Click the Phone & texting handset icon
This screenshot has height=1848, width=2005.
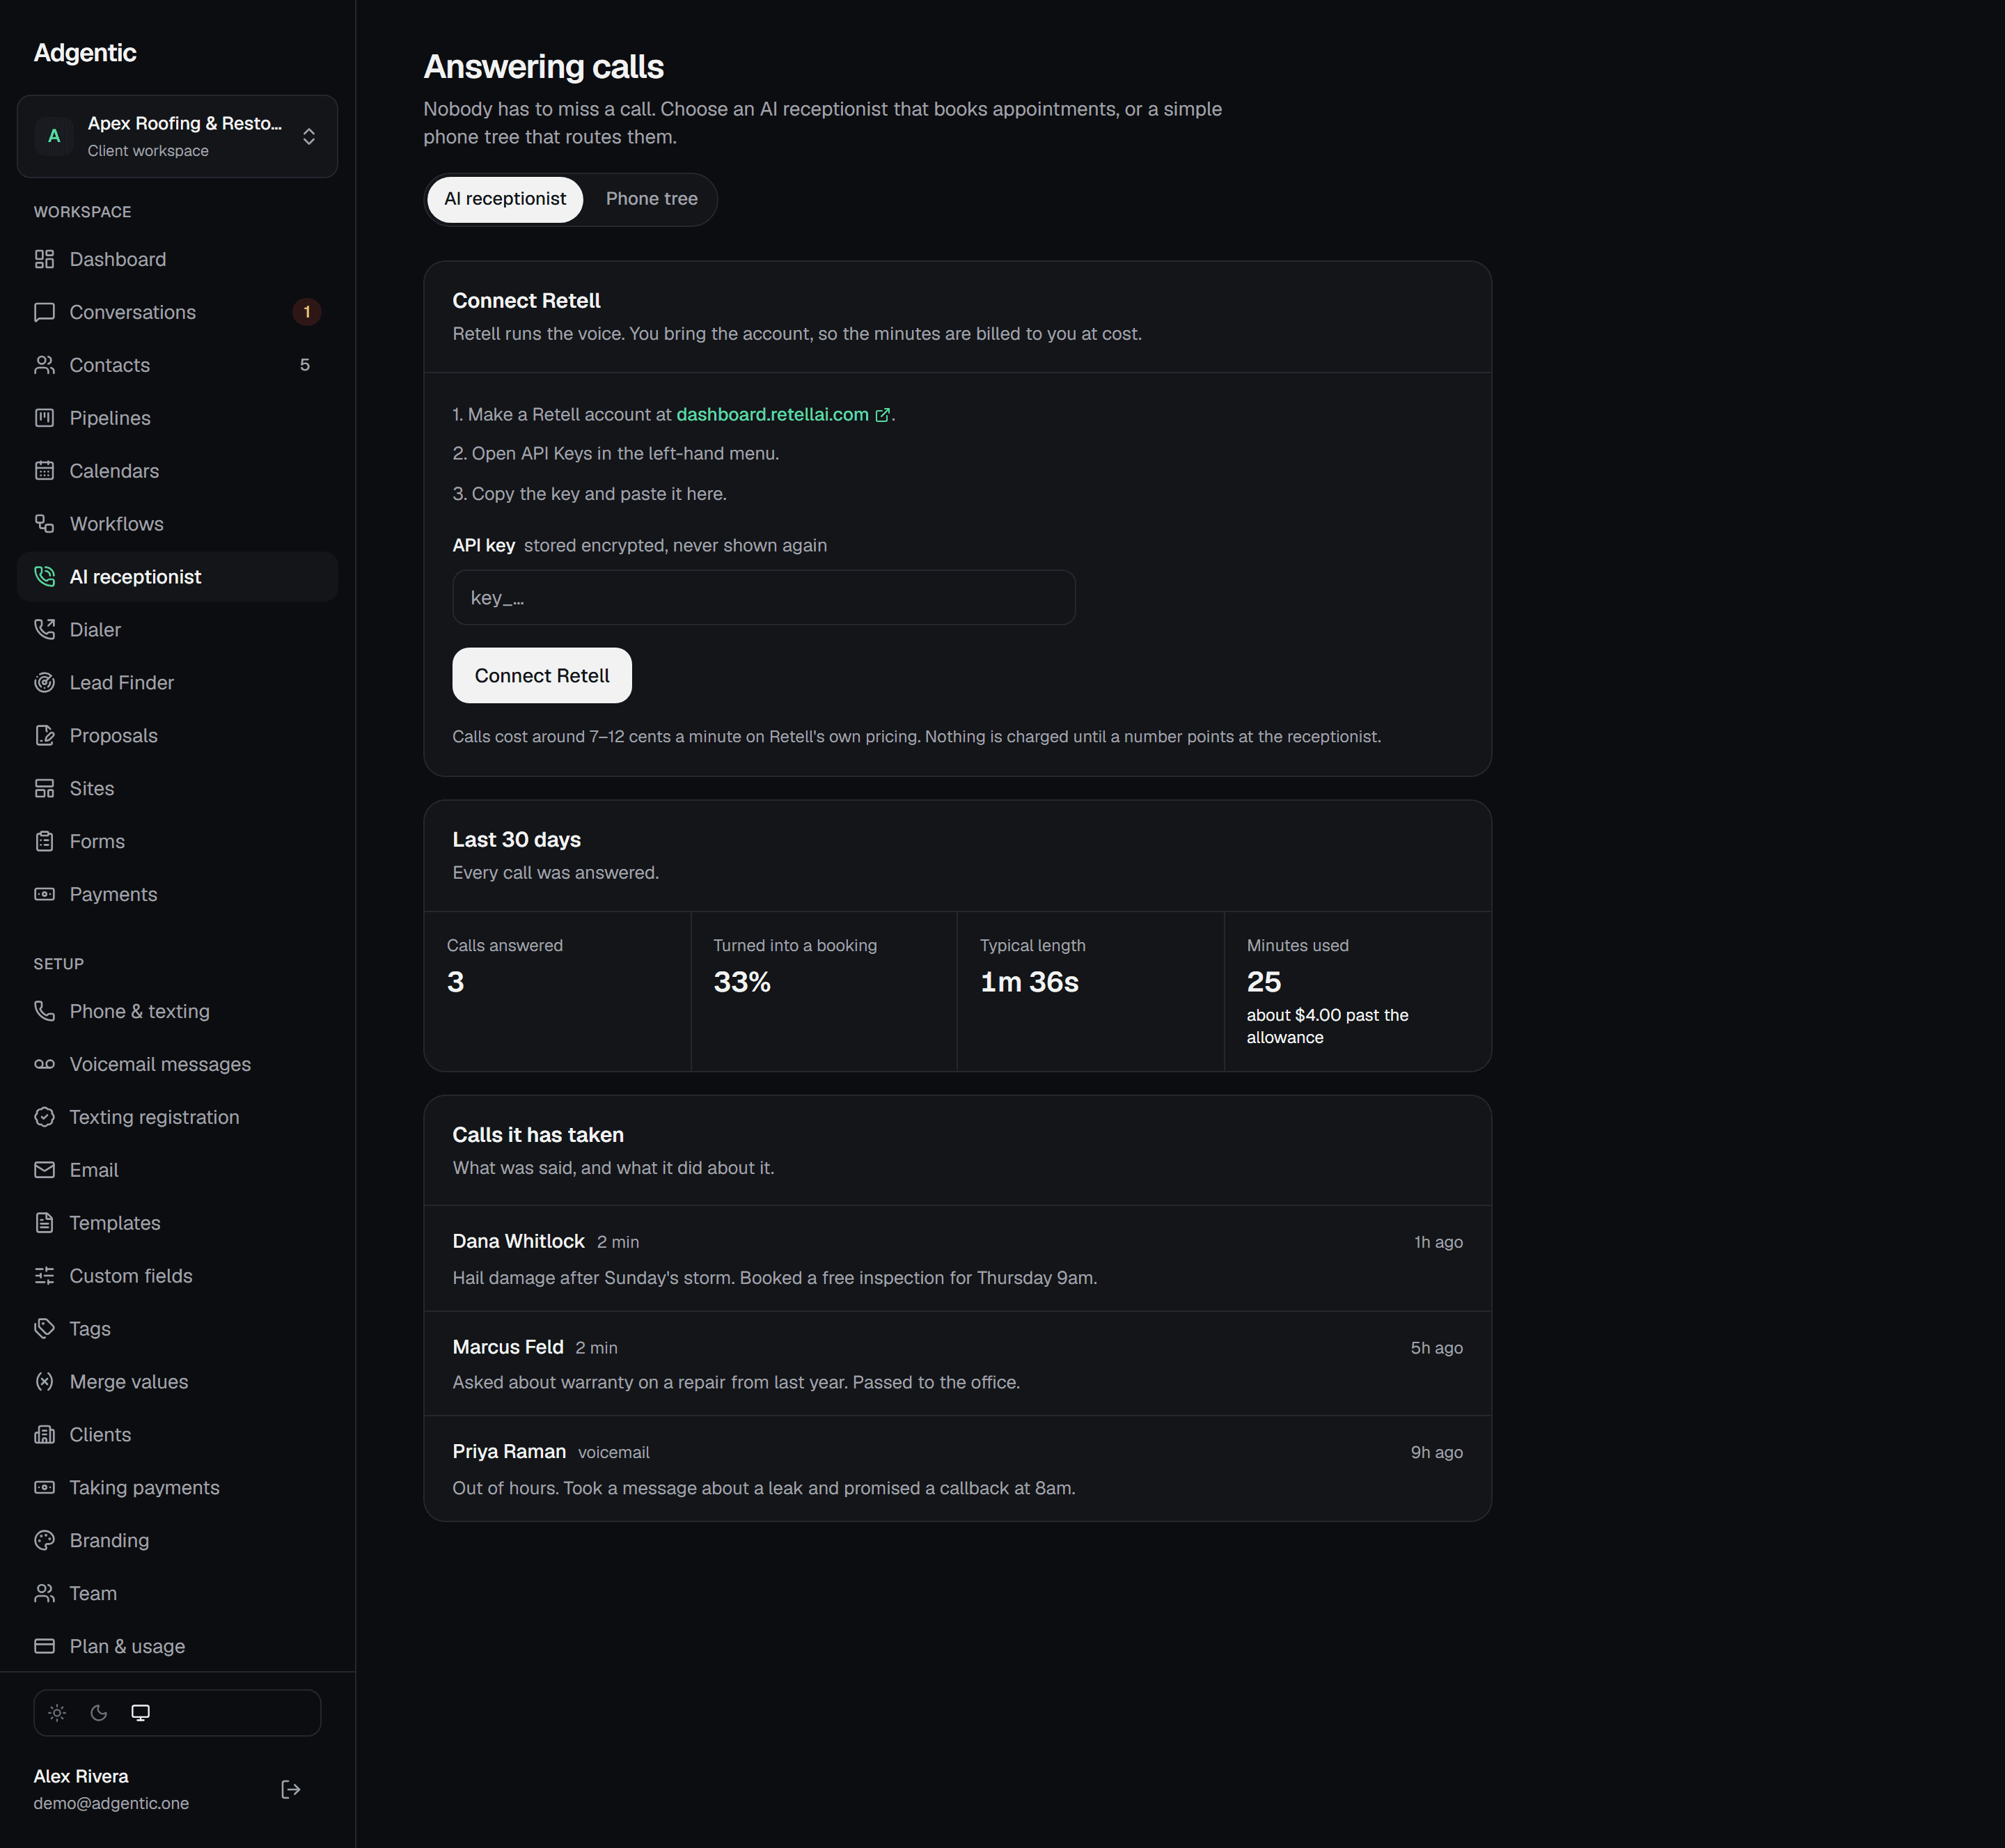pos(44,1011)
